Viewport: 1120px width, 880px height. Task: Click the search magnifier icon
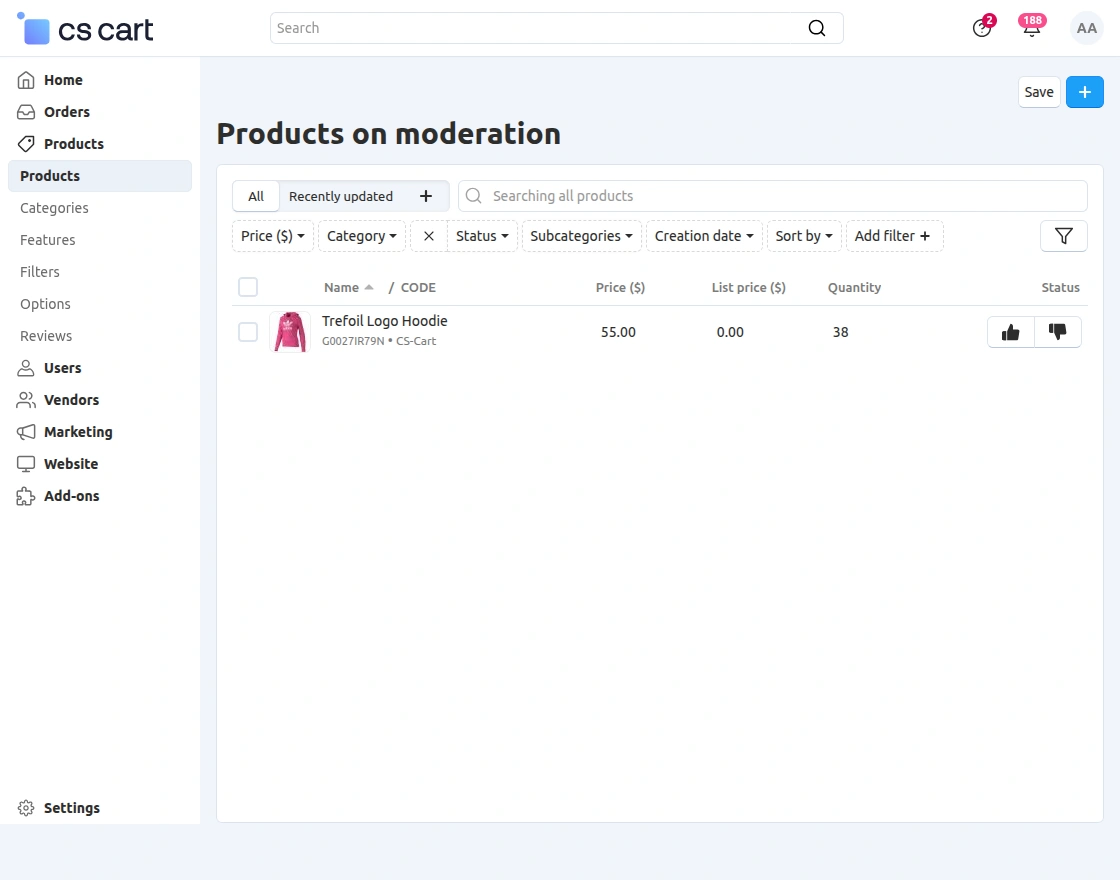[817, 28]
